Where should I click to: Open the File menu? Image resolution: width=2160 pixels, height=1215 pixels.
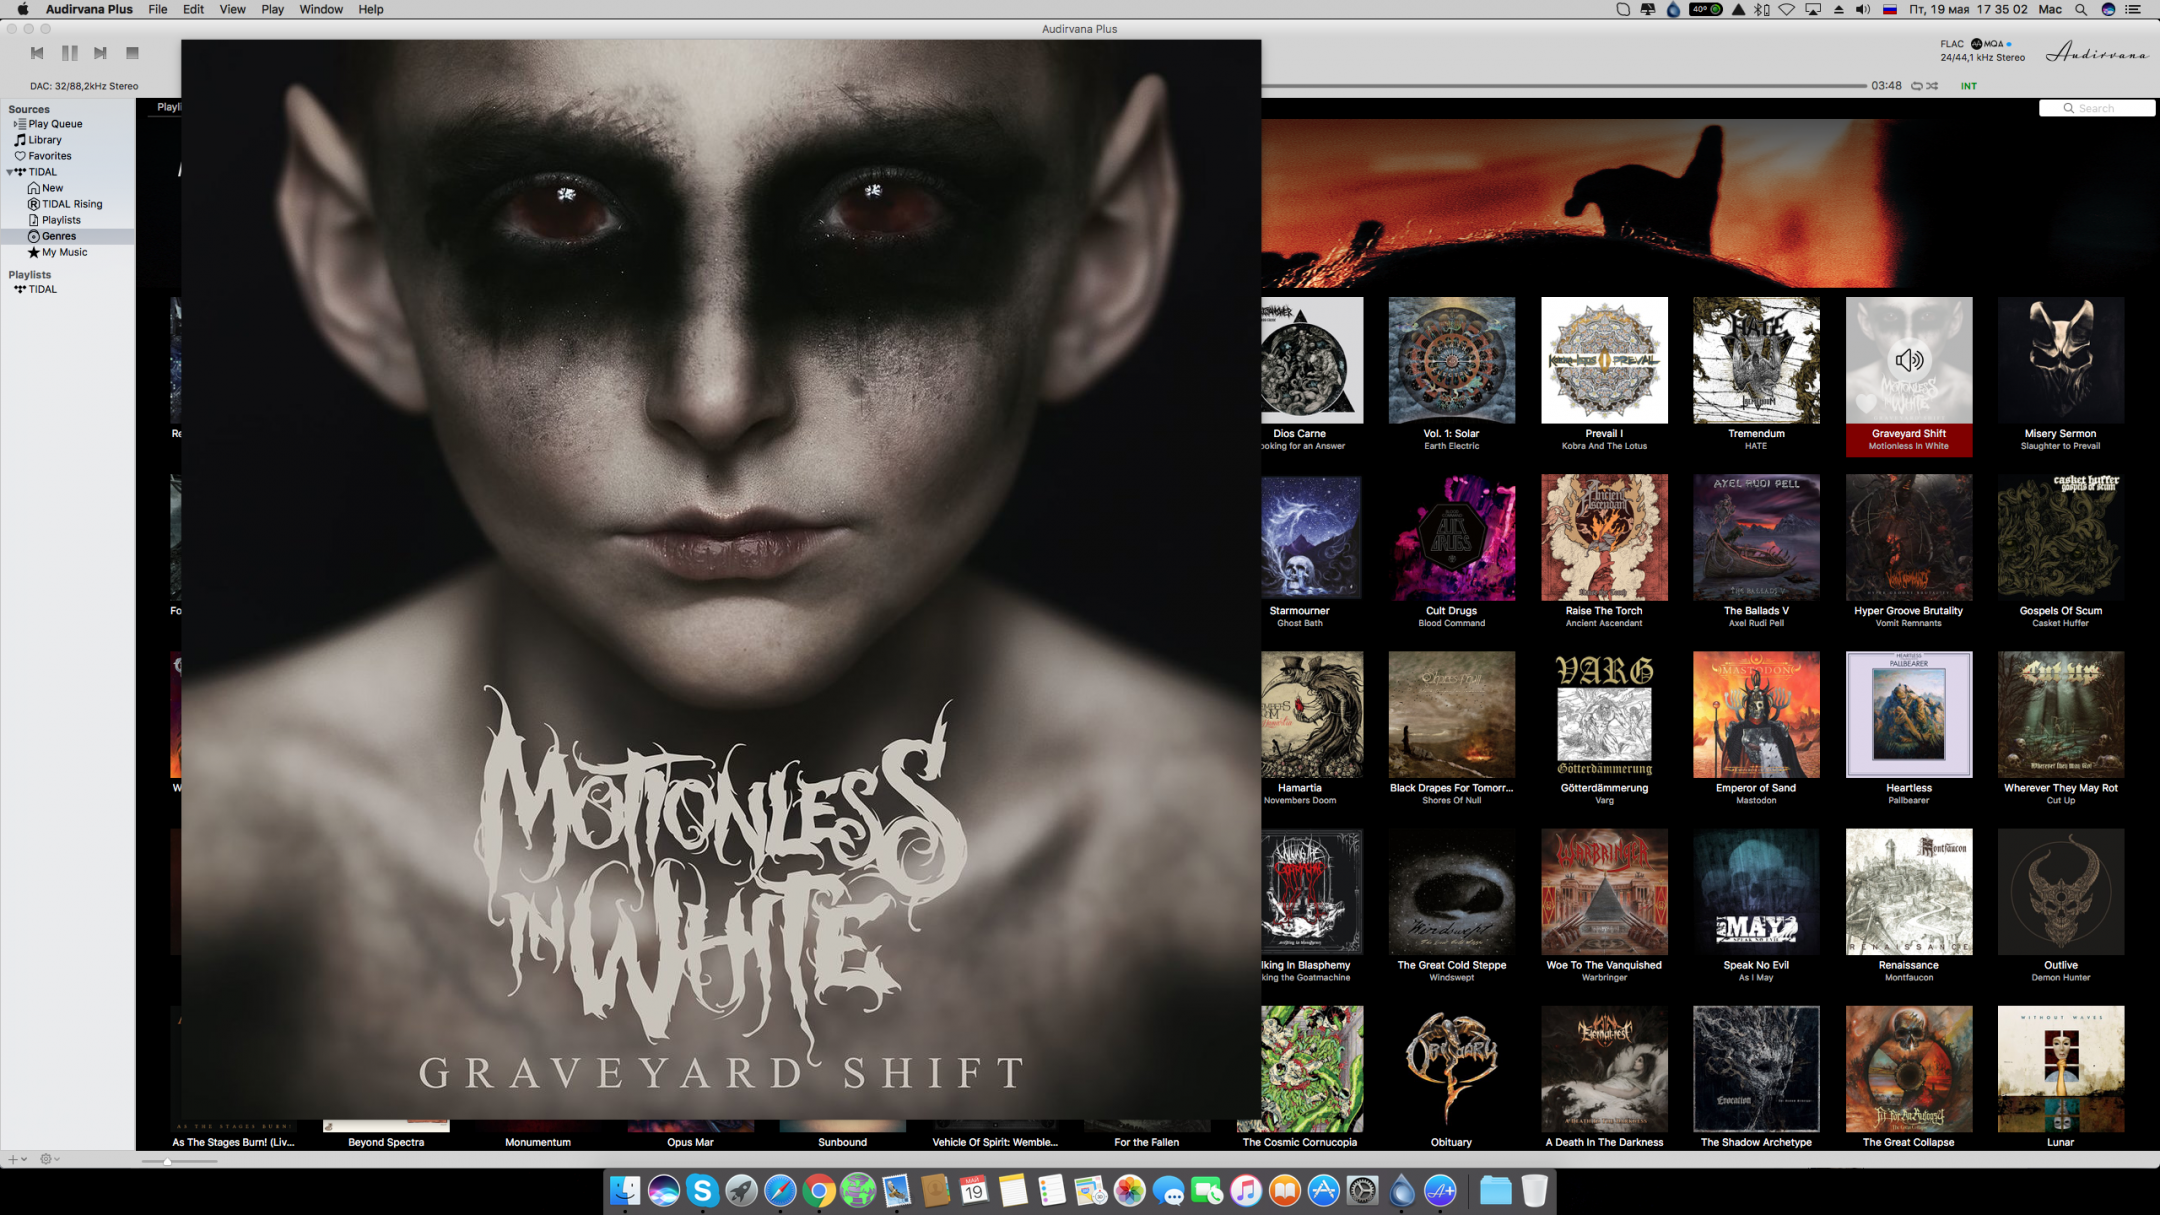(x=158, y=9)
